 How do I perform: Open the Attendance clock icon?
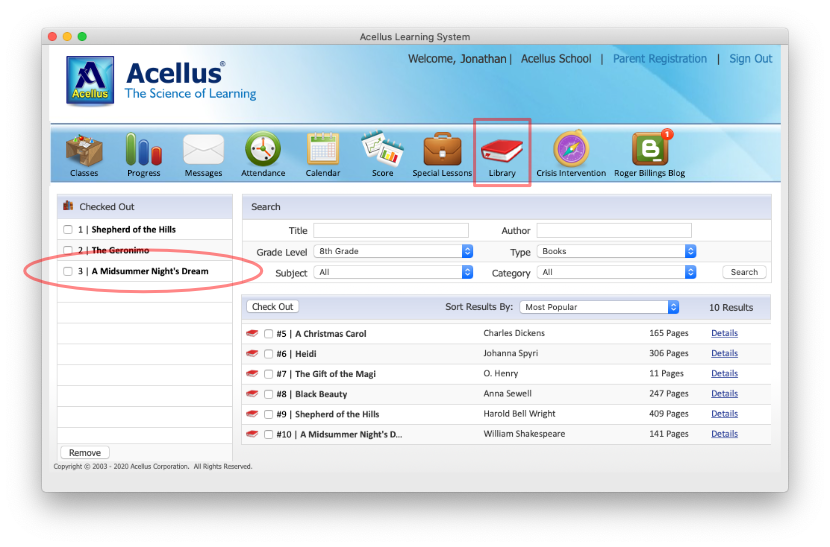point(263,149)
